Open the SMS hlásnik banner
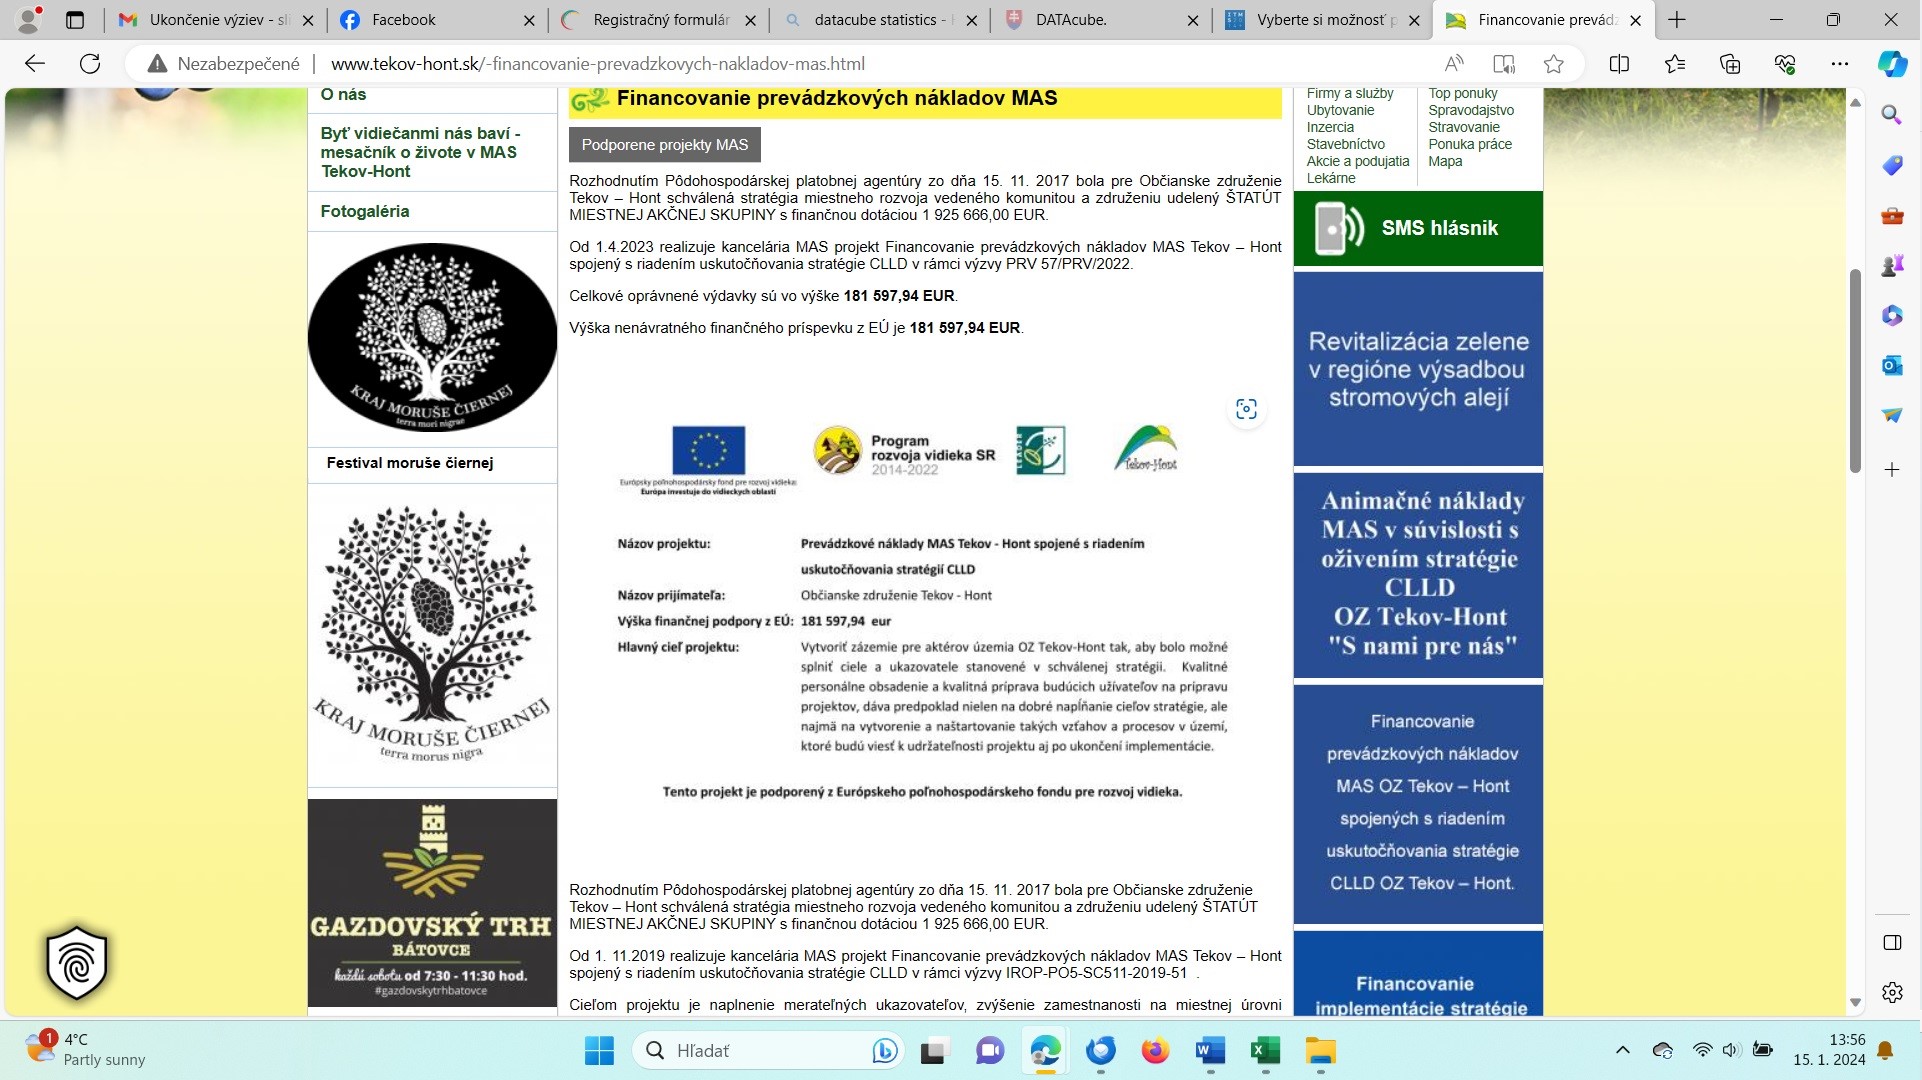This screenshot has width=1922, height=1080. 1418,228
